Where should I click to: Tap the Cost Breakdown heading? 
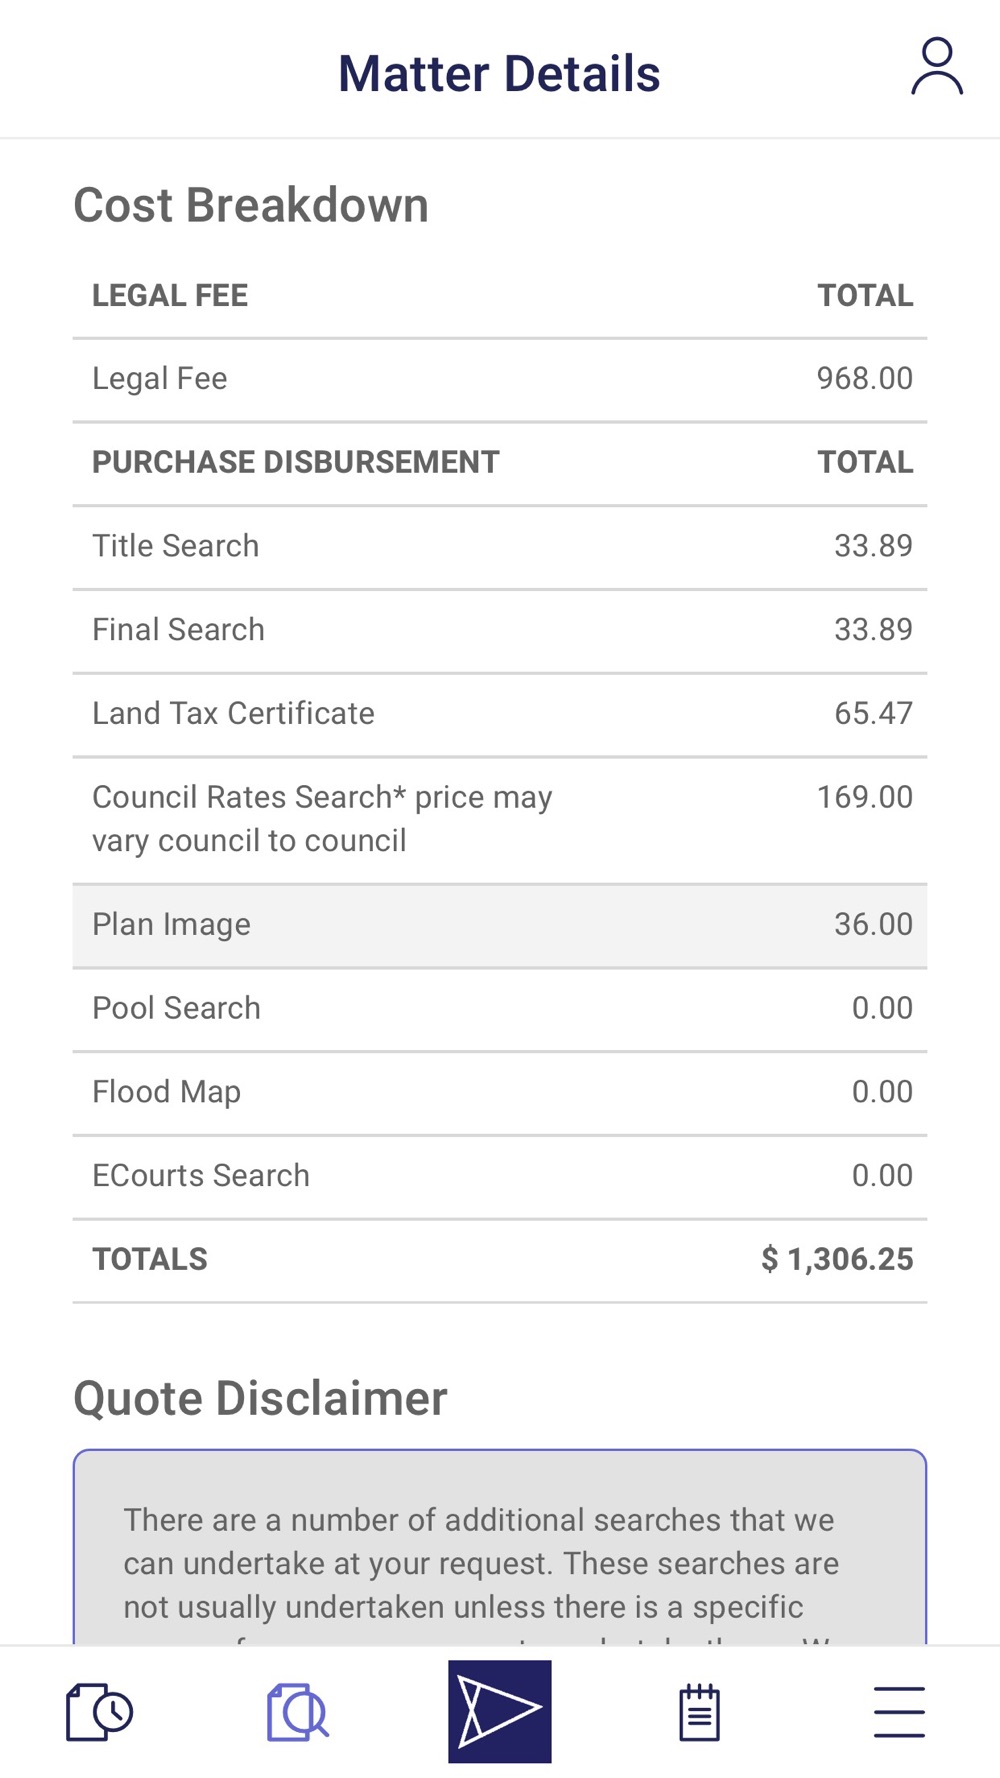click(x=251, y=206)
